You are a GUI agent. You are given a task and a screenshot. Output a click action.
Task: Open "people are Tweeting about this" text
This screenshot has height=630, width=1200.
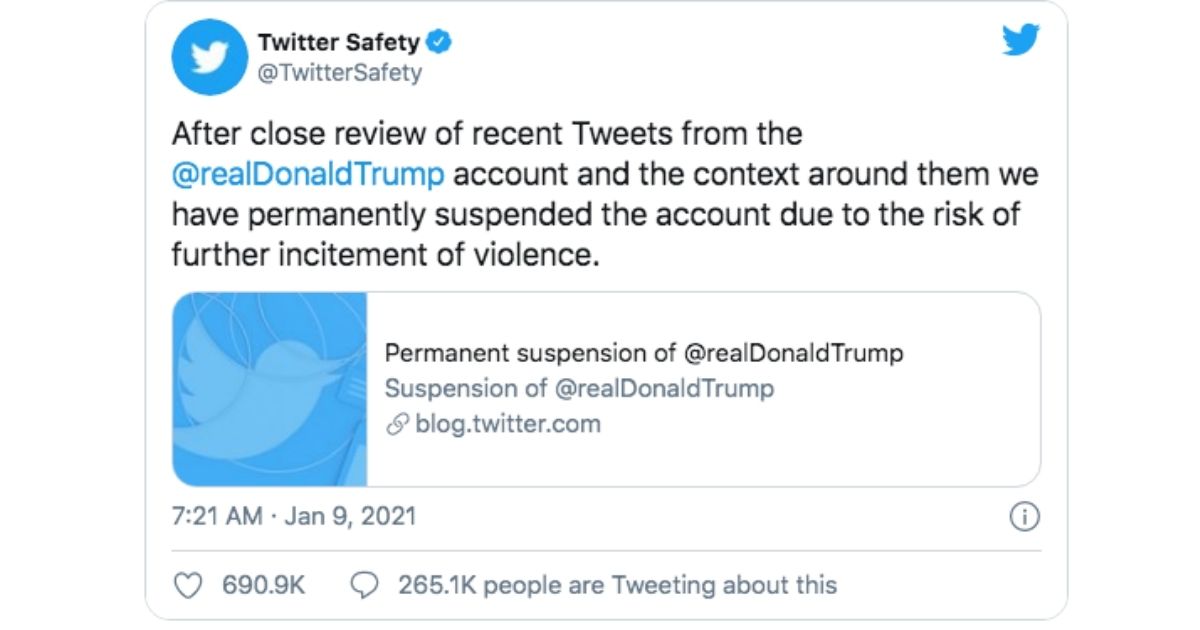tap(660, 585)
